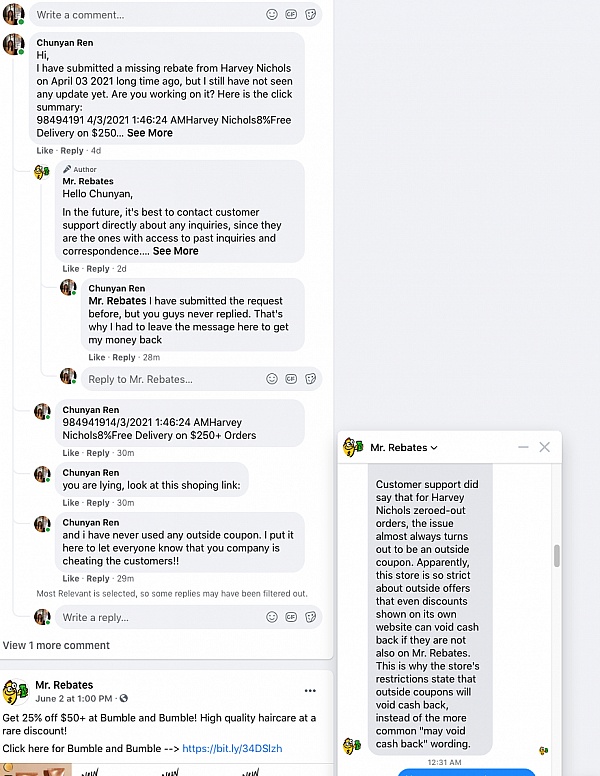Add sticker in Write a reply box

[310, 617]
